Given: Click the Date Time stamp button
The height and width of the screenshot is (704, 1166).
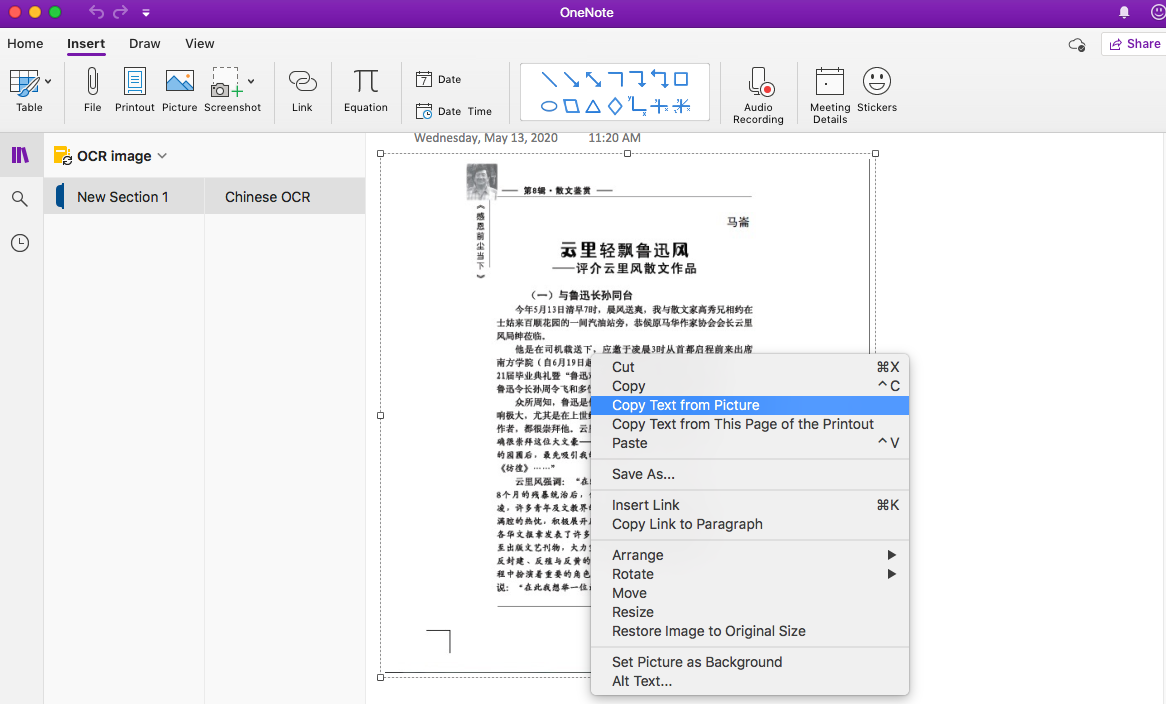Looking at the screenshot, I should pos(454,112).
